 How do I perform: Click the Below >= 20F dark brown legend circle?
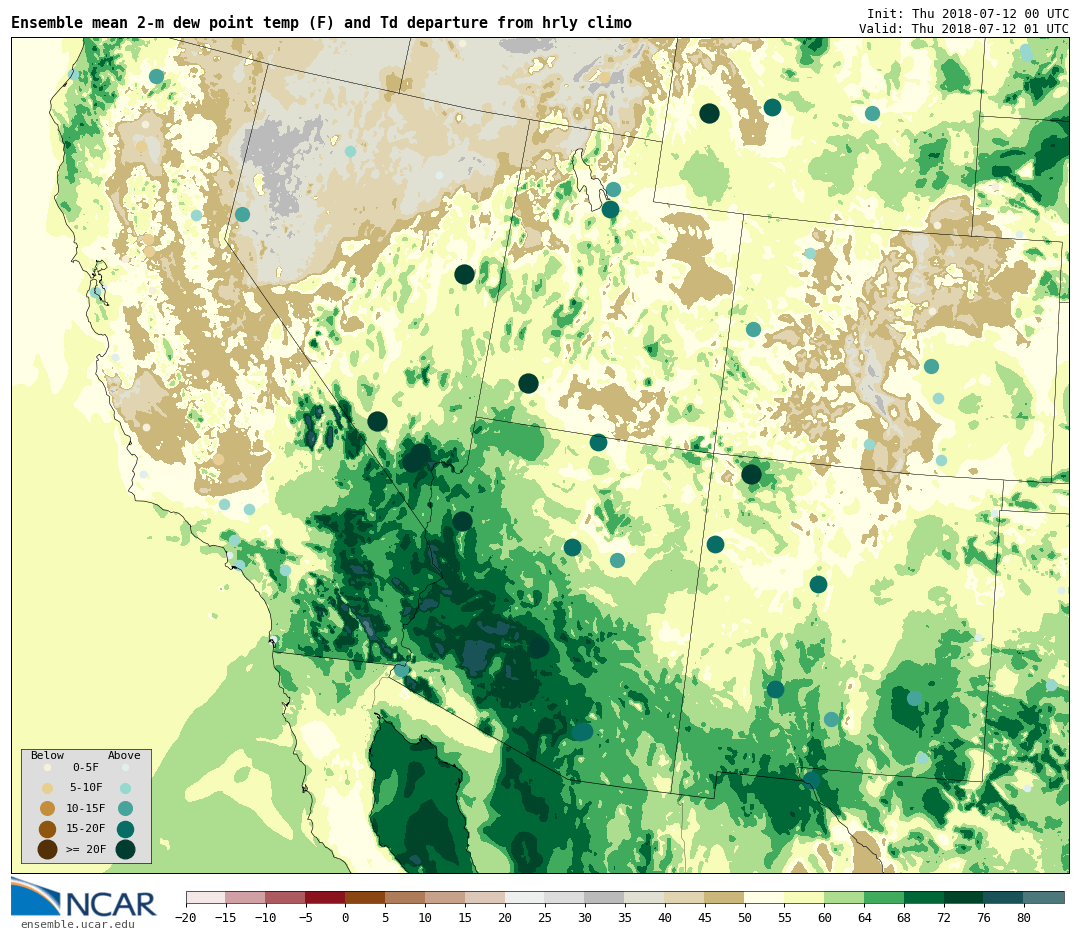47,849
